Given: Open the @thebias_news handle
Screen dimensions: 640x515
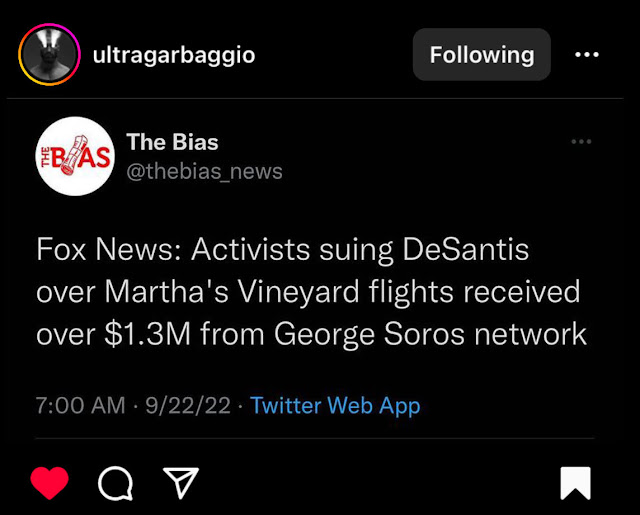Looking at the screenshot, I should coord(204,171).
